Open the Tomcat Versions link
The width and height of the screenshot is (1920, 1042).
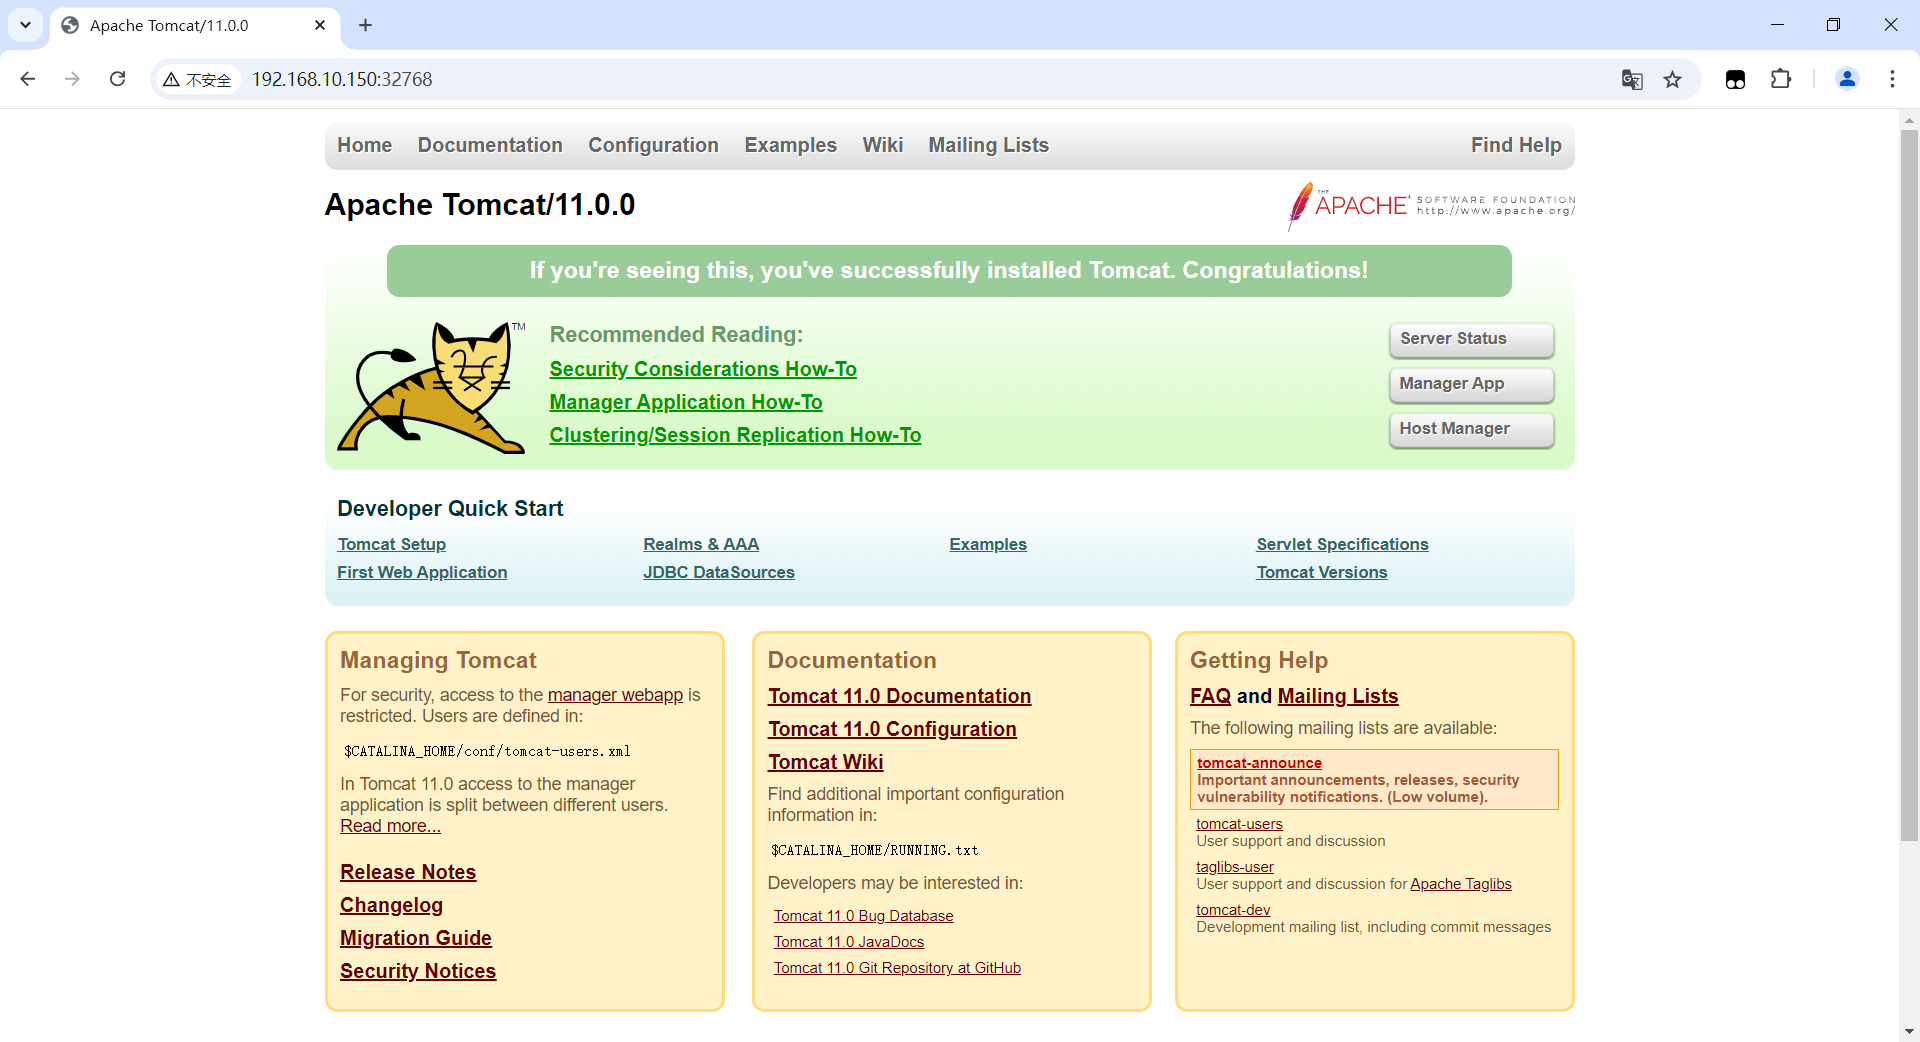pos(1322,572)
